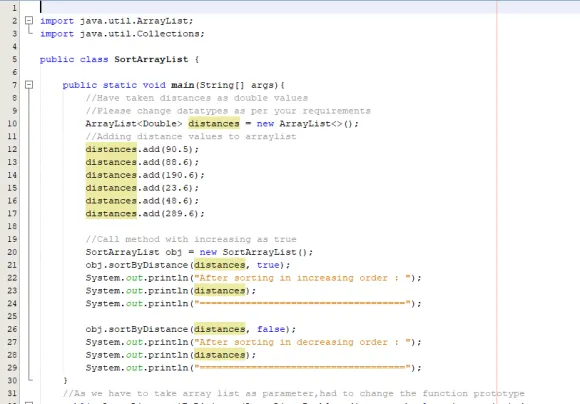Click line number 20 in the gutter
Viewport: 580px width, 404px height.
point(12,252)
